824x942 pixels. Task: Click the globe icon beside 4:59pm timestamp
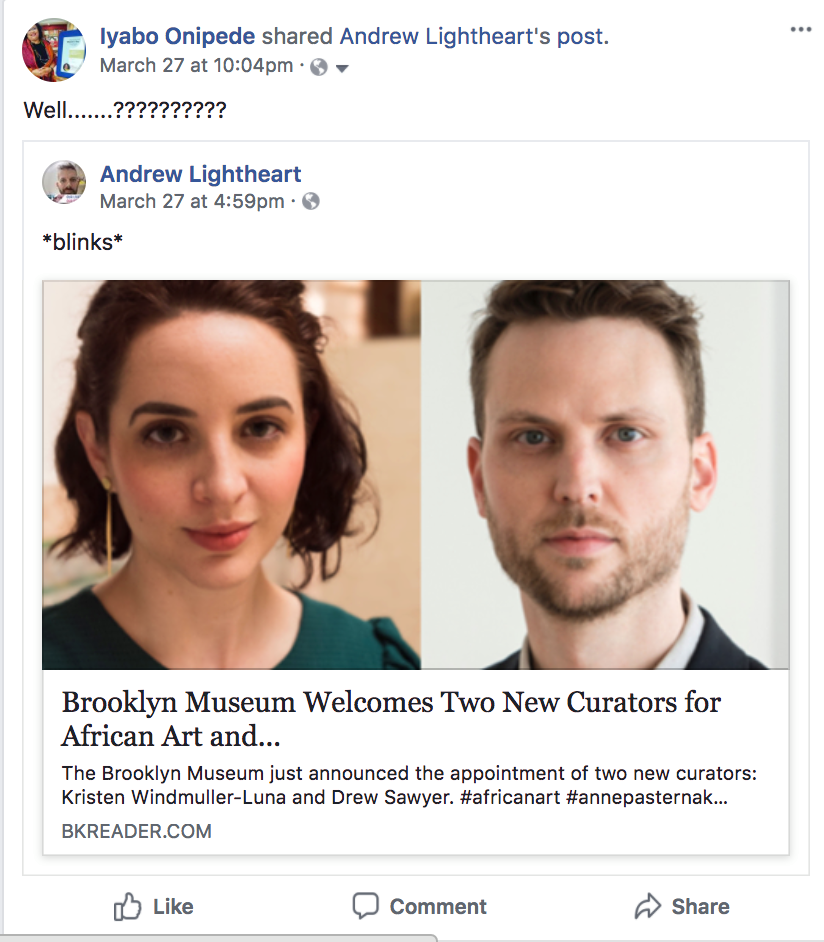(311, 201)
